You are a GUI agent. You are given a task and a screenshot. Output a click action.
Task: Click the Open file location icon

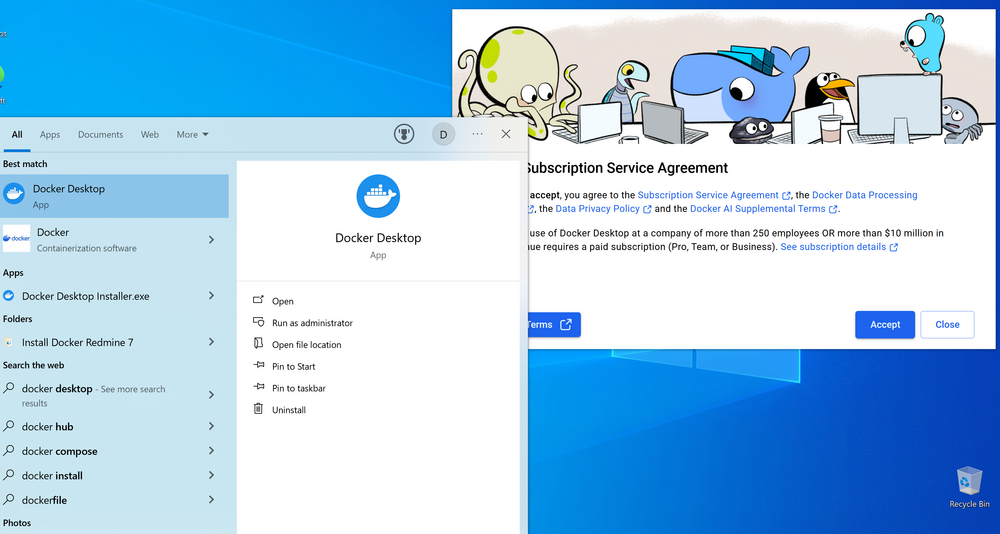pyautogui.click(x=258, y=344)
